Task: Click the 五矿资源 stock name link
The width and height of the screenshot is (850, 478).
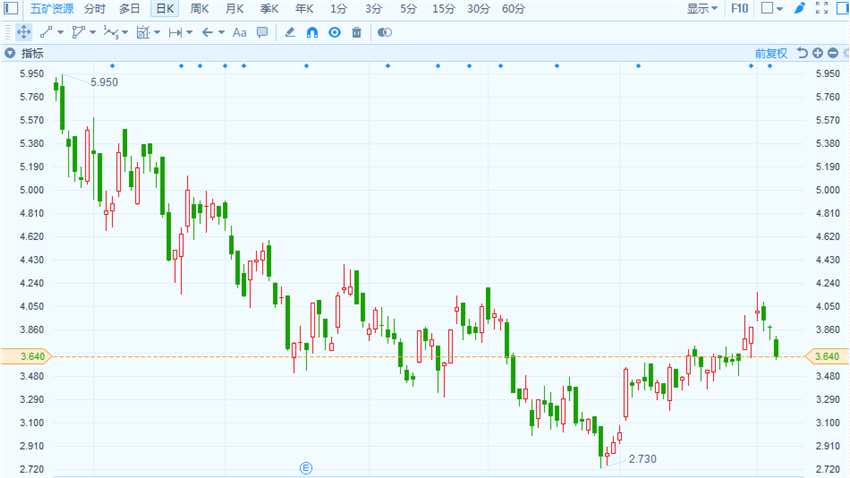Action: point(51,9)
